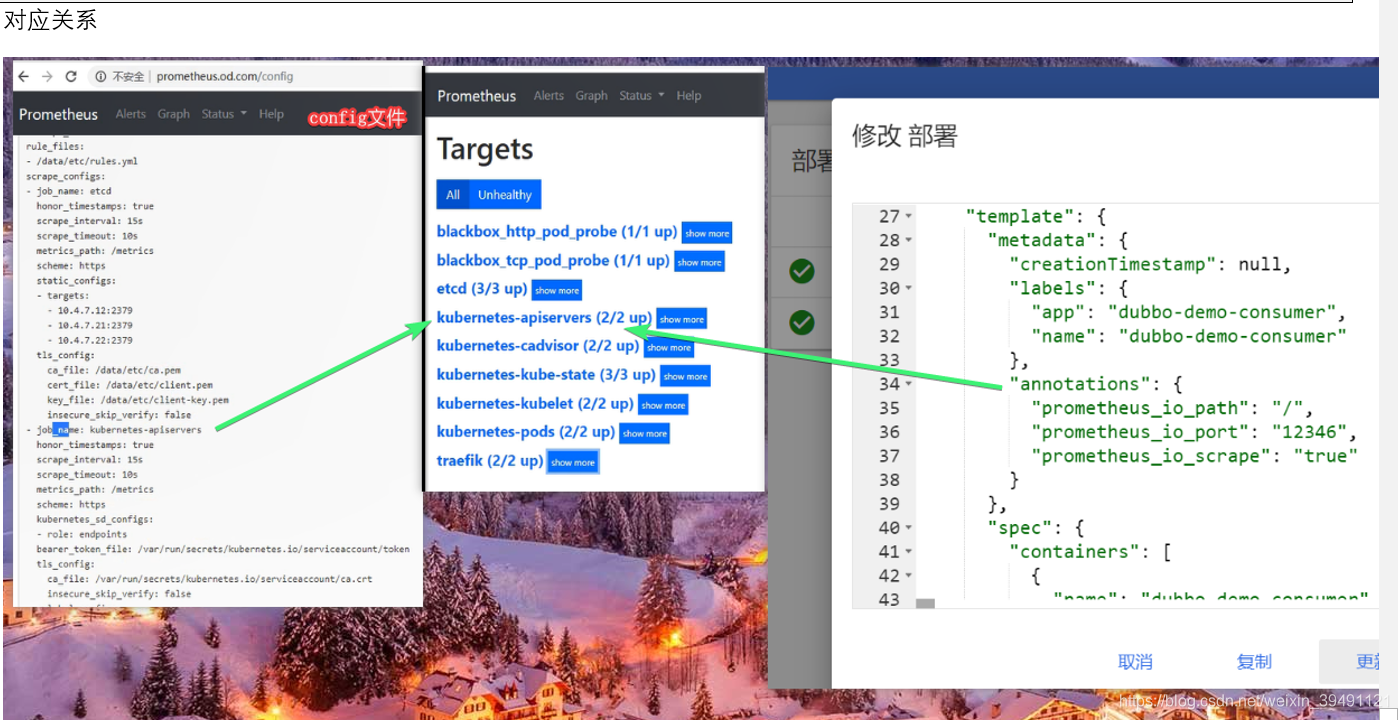This screenshot has height=720, width=1399.
Task: Click the 复制 copy button in dialog
Action: coord(1254,662)
